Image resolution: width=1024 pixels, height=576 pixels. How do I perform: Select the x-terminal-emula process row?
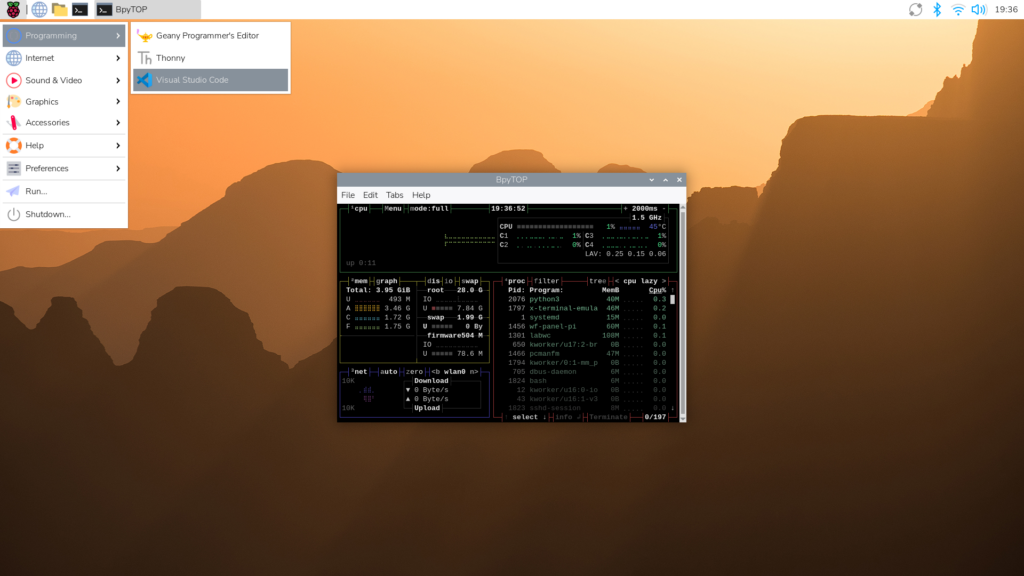tap(586, 308)
